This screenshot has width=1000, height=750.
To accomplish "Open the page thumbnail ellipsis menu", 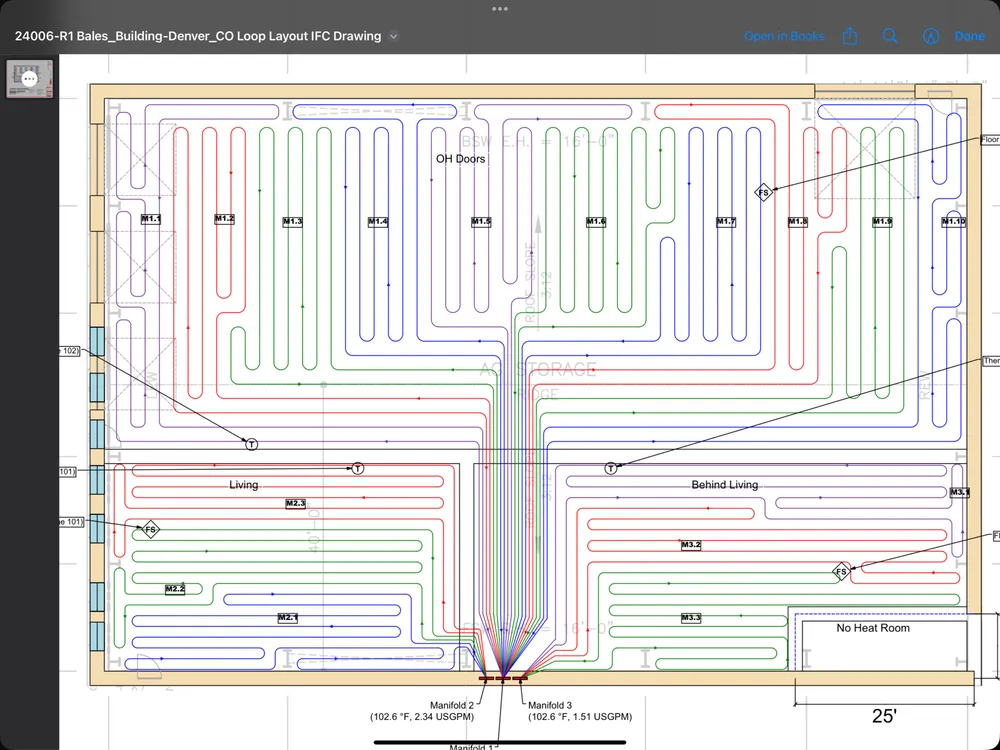I will click(x=29, y=77).
